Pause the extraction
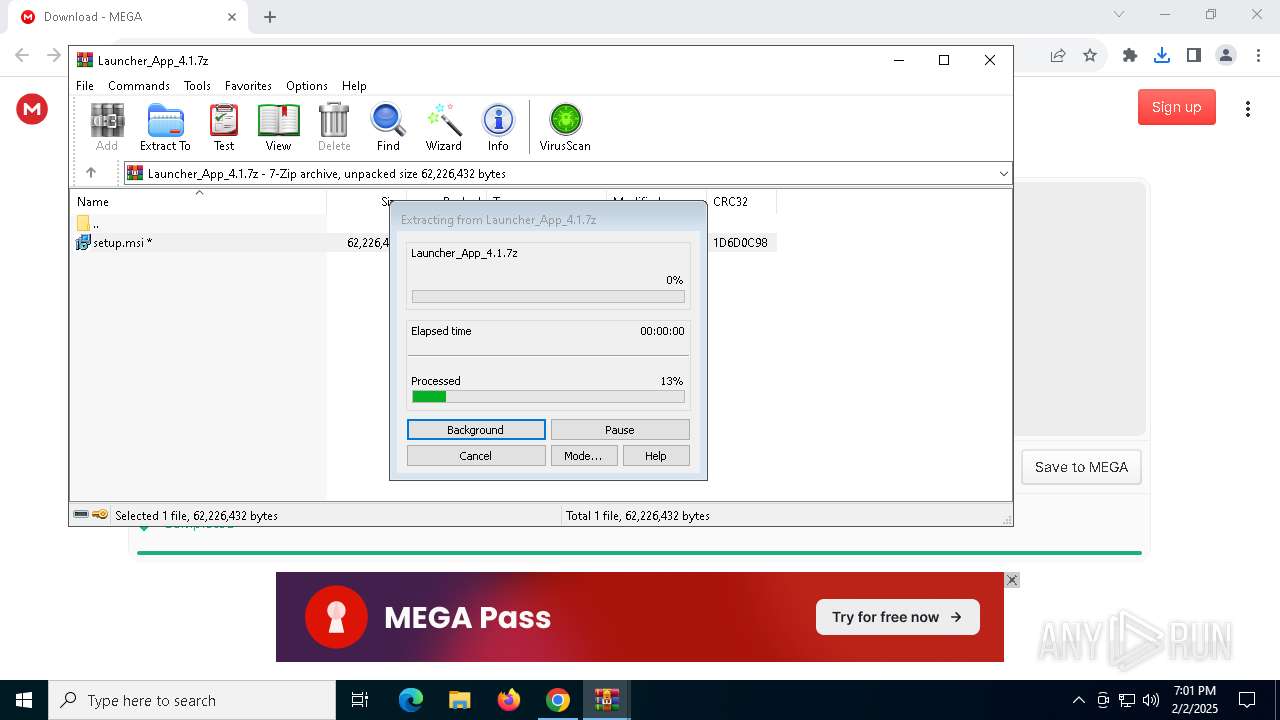1280x720 pixels. 620,430
